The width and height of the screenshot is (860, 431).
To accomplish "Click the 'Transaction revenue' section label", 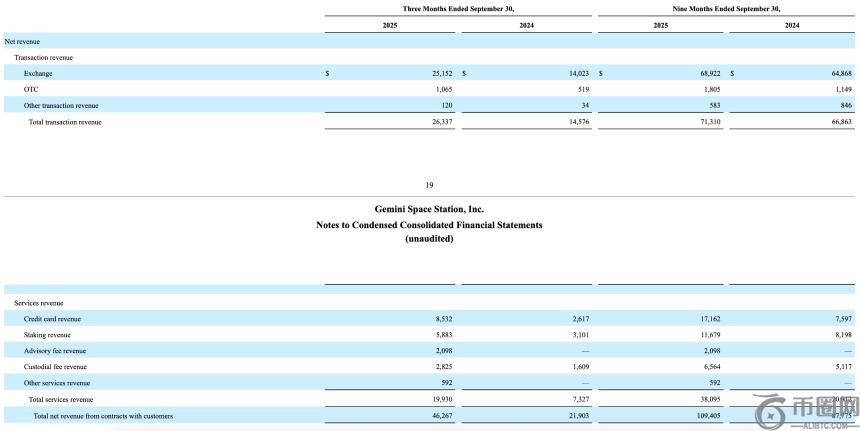I will 43,57.
